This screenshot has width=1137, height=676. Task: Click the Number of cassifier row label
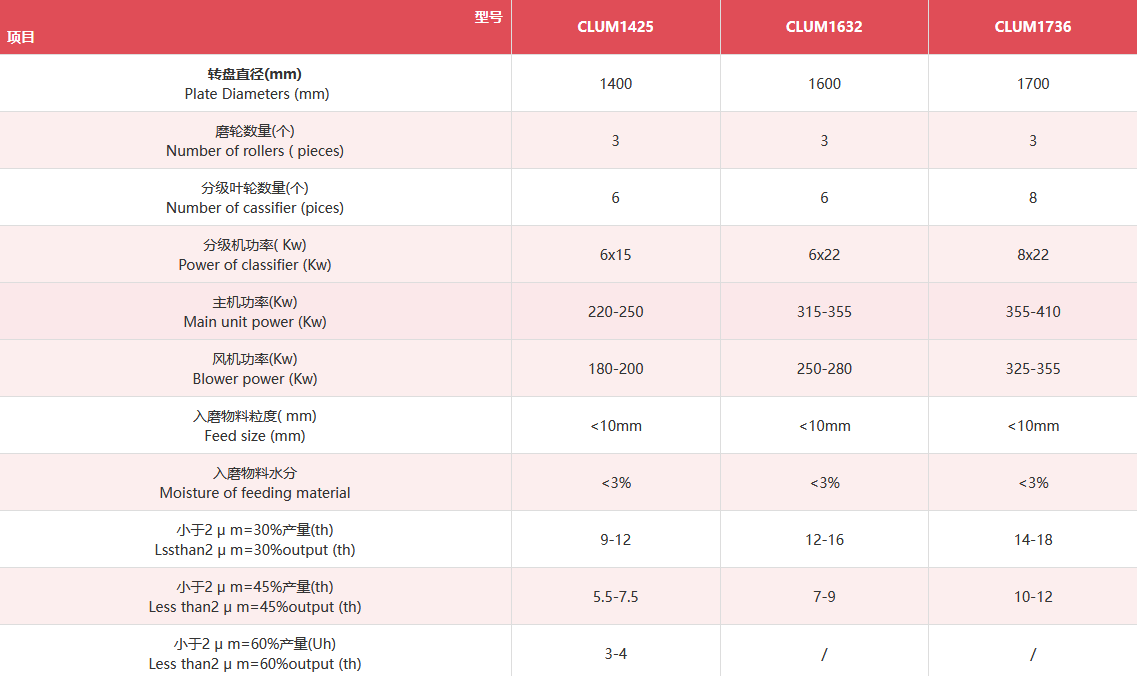tap(255, 198)
